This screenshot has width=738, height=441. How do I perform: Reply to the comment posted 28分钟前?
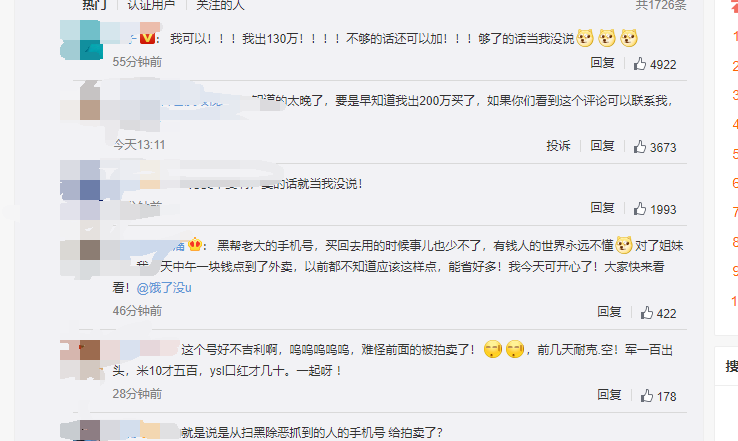(x=610, y=394)
